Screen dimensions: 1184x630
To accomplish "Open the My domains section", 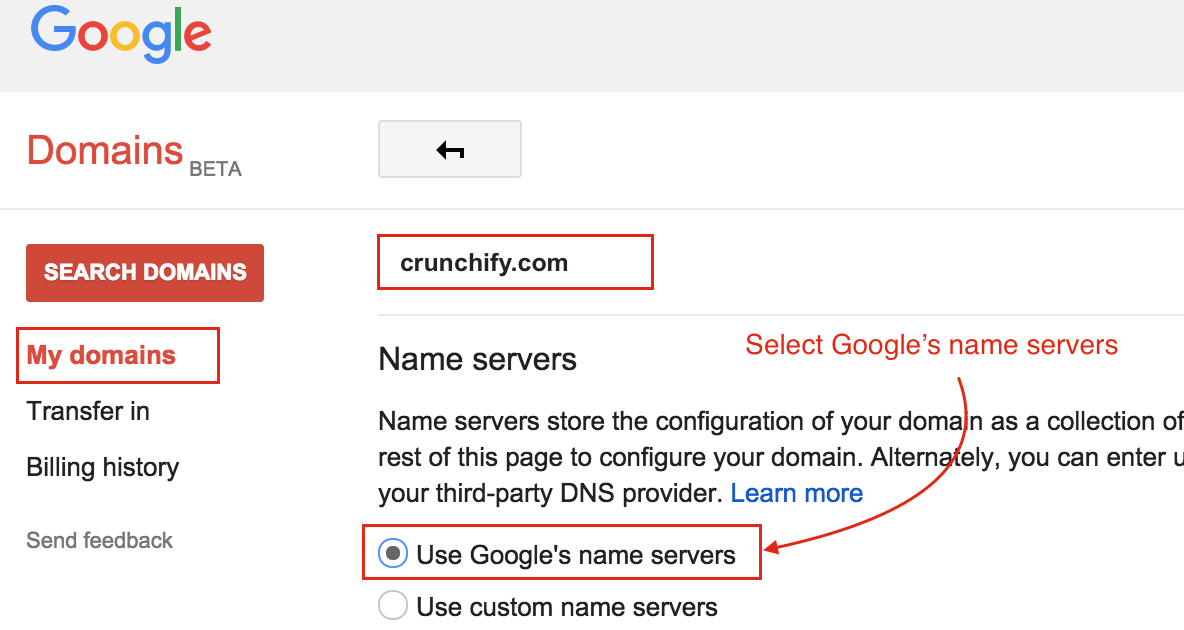I will click(101, 355).
